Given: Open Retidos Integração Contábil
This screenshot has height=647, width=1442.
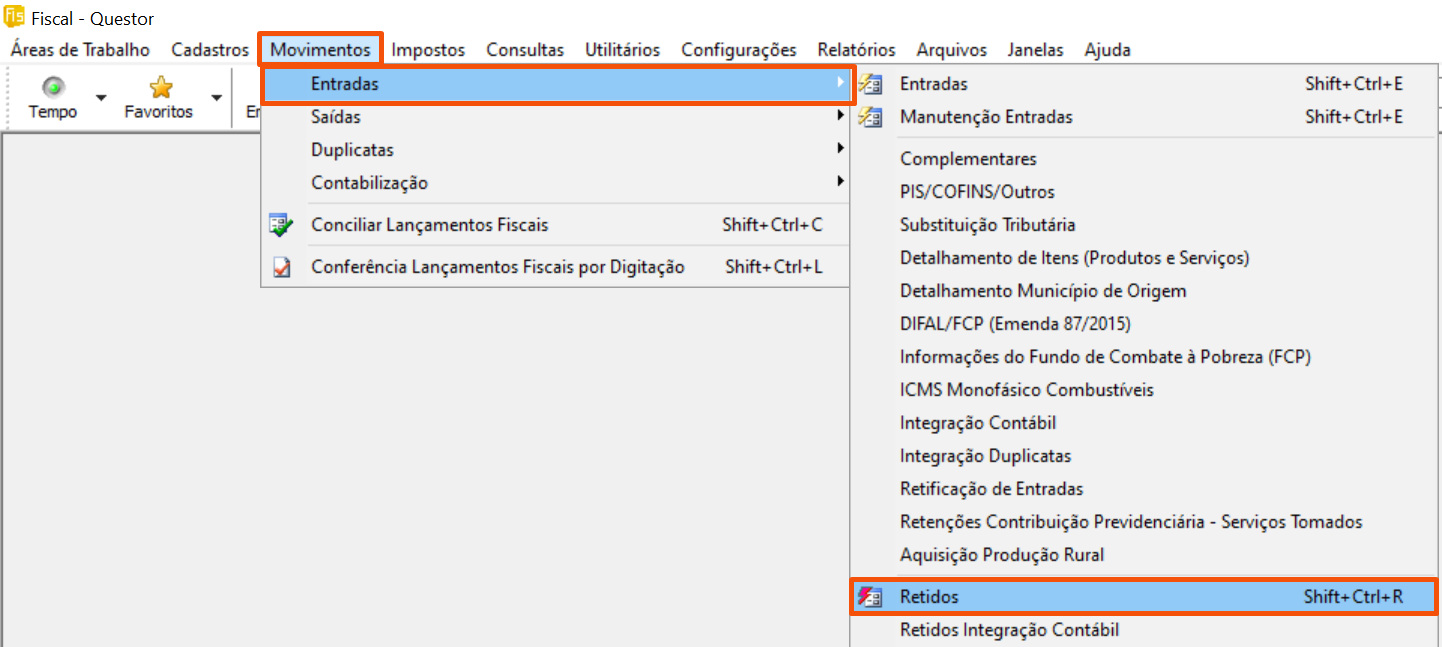Looking at the screenshot, I should coord(1009,630).
